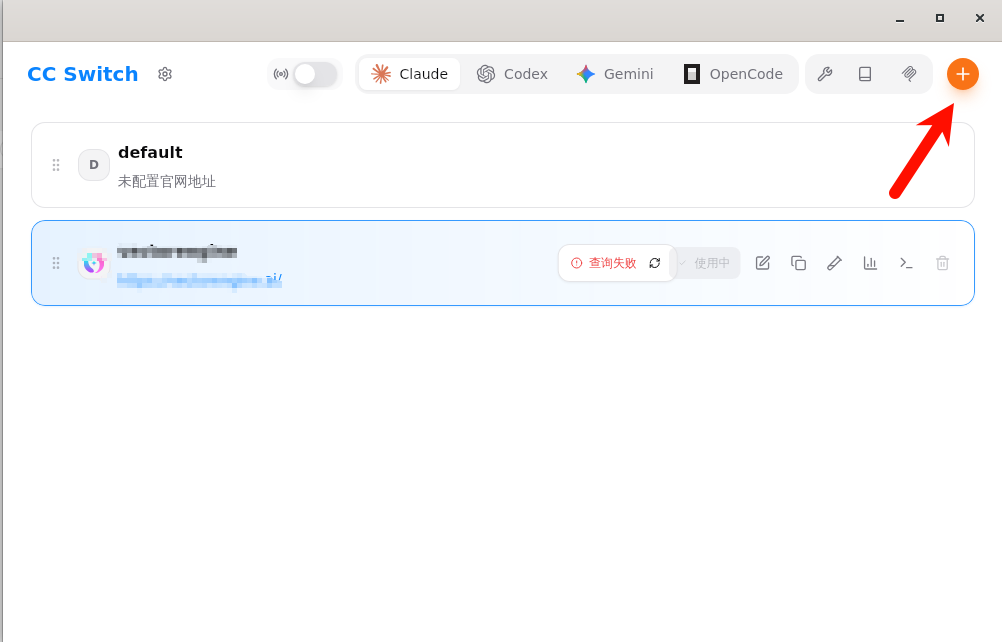Duplicate the selected provider with the copy icon
The height and width of the screenshot is (642, 1002).
(x=798, y=263)
